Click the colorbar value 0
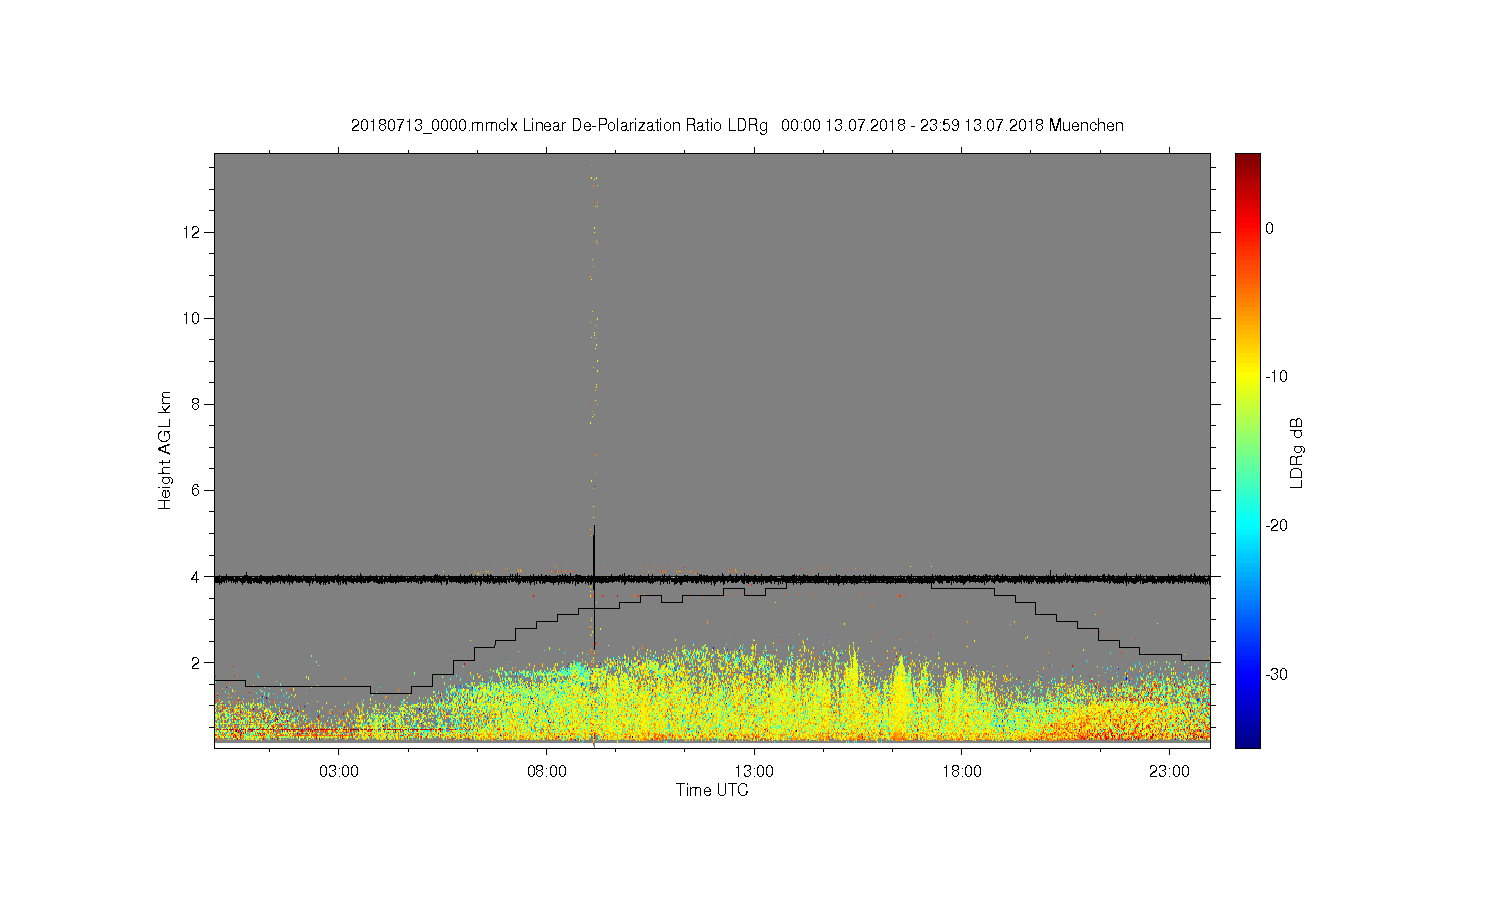 (1269, 228)
